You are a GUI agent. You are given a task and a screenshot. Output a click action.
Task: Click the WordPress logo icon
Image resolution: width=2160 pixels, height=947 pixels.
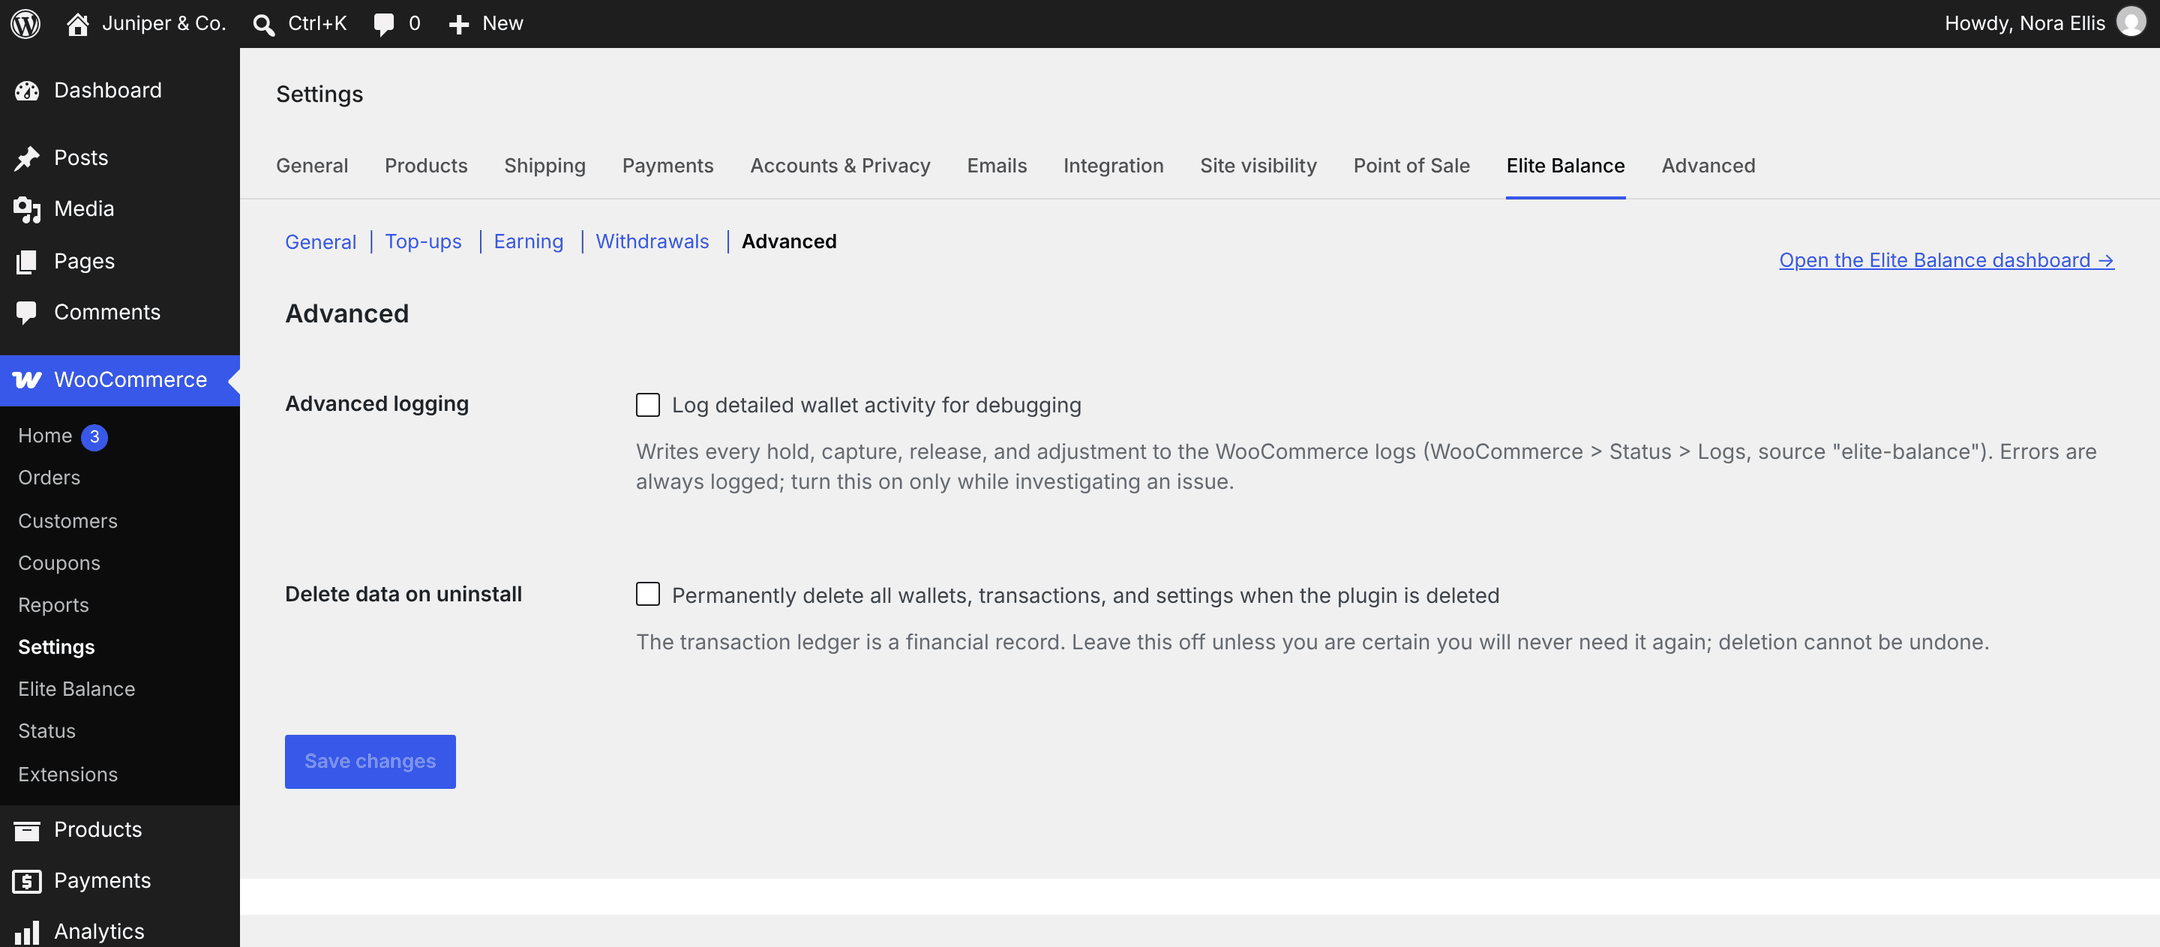point(26,23)
